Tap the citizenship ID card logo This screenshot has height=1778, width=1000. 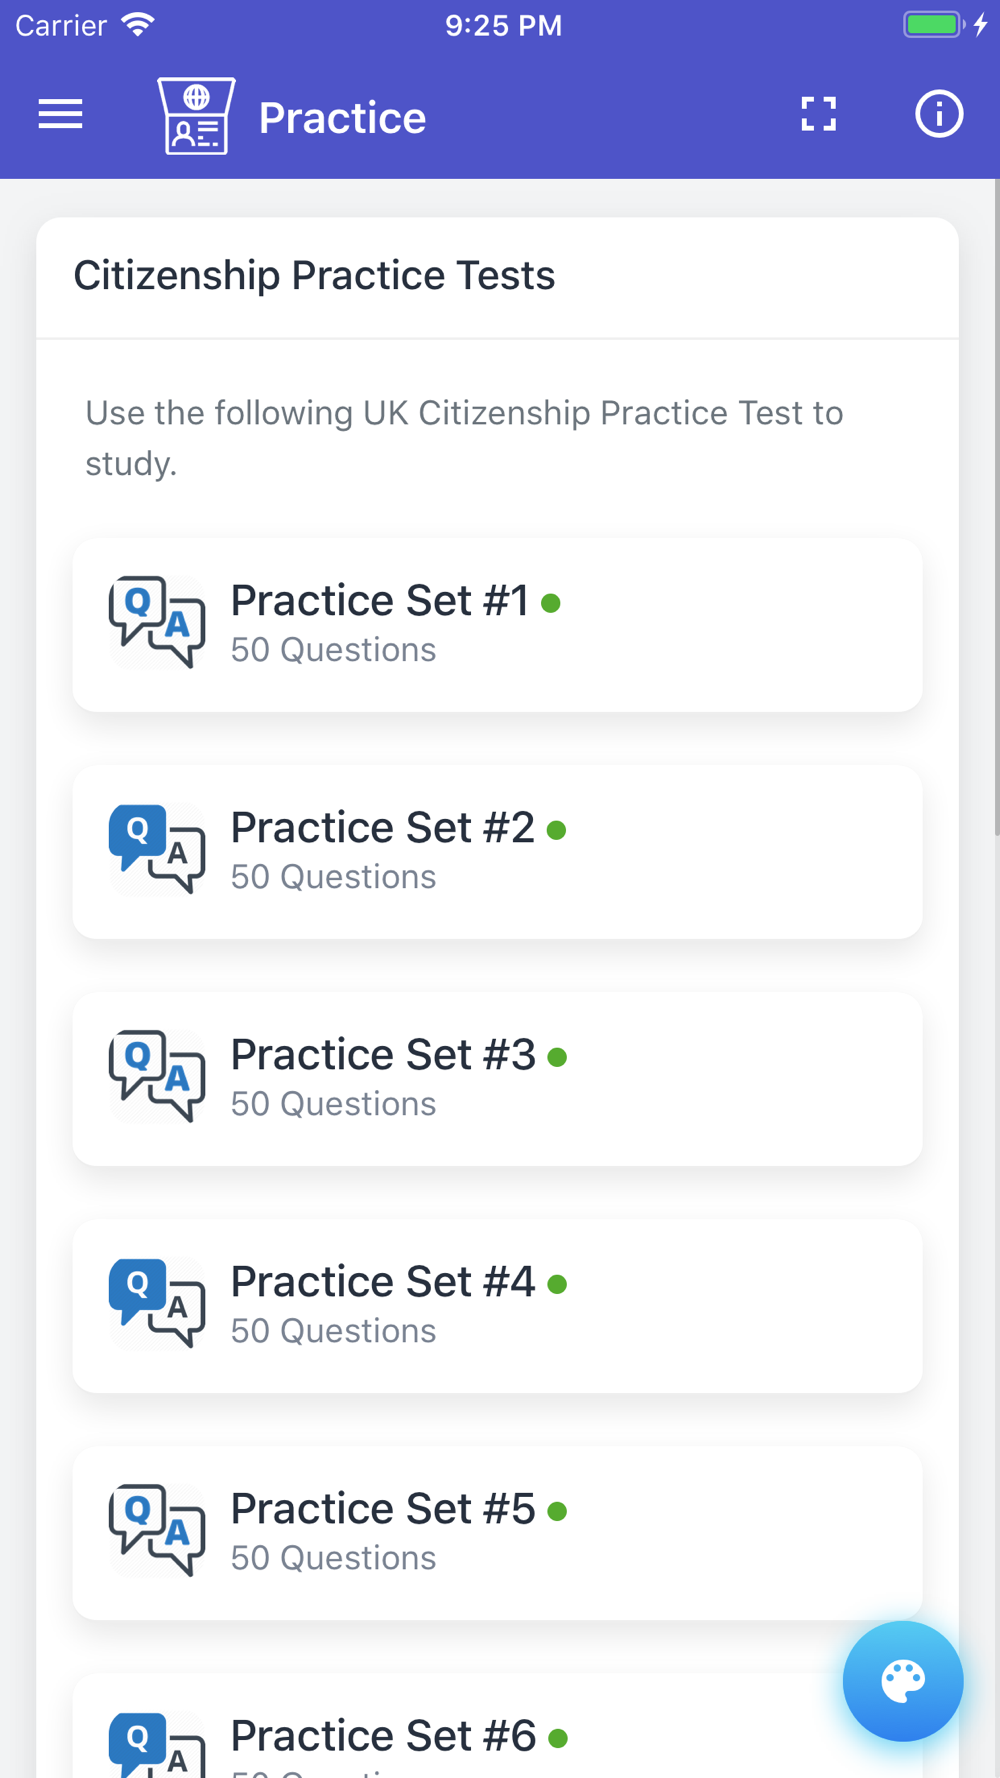tap(196, 116)
